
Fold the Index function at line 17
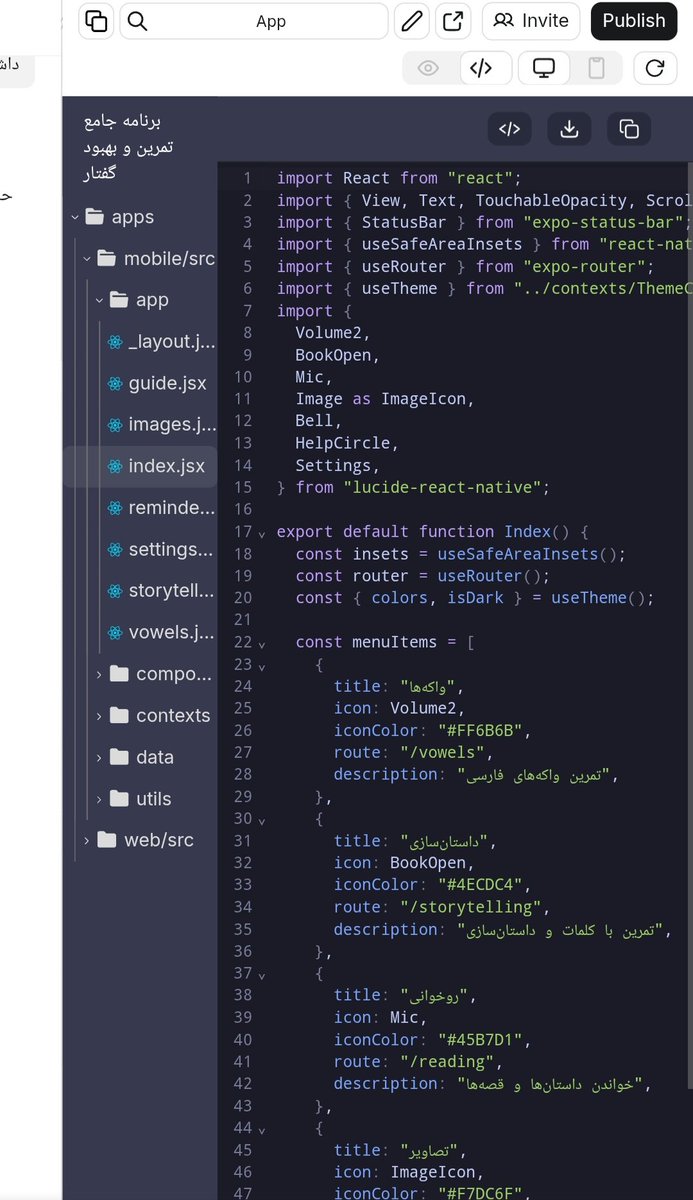[x=262, y=533]
